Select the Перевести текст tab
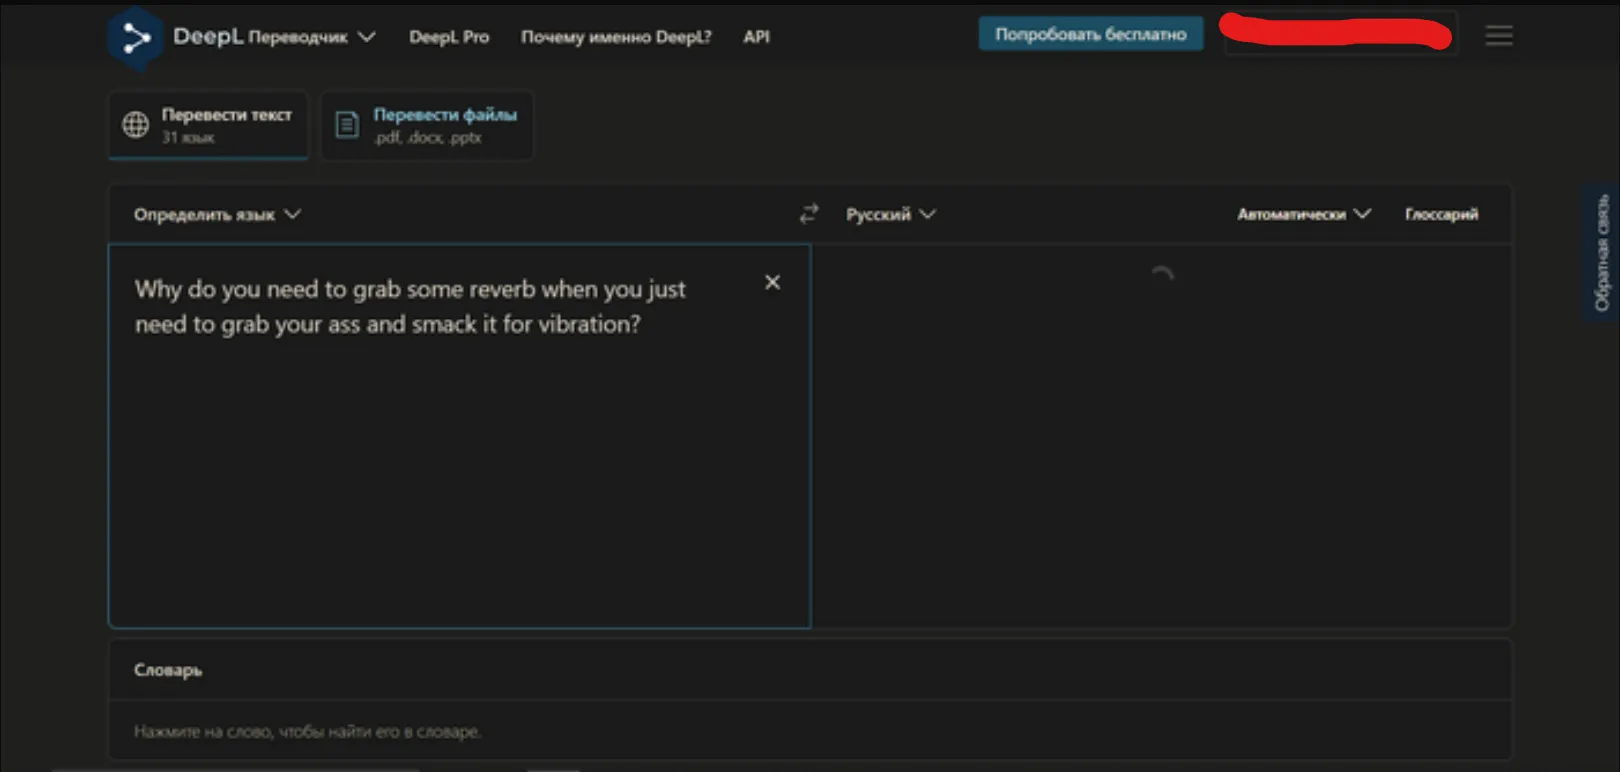 (208, 125)
